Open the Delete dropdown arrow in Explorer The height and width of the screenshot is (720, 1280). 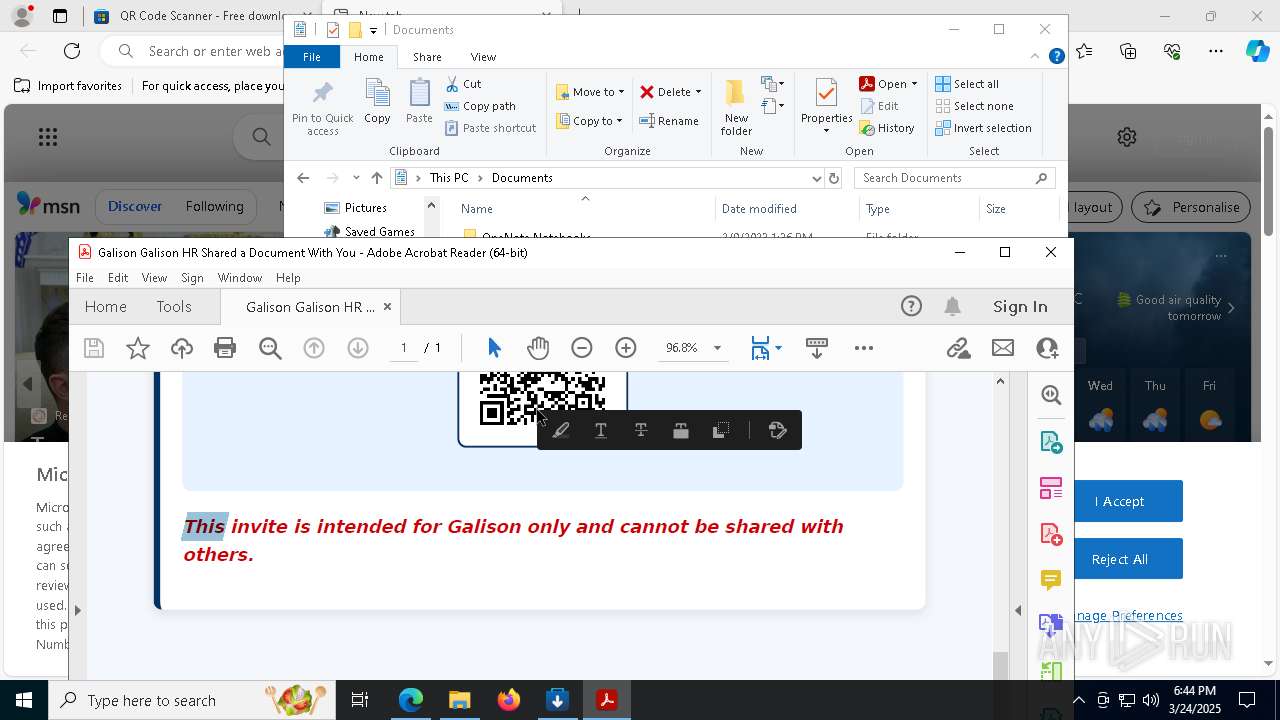(x=698, y=92)
